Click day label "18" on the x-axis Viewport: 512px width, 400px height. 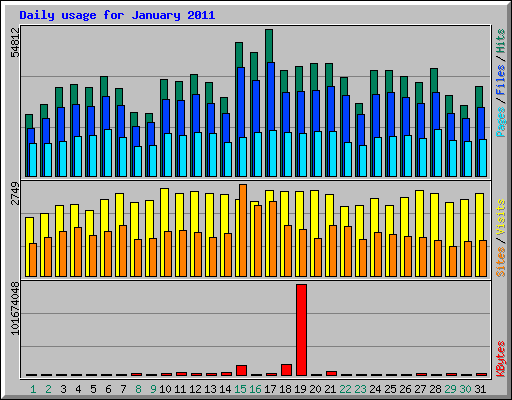[x=285, y=389]
